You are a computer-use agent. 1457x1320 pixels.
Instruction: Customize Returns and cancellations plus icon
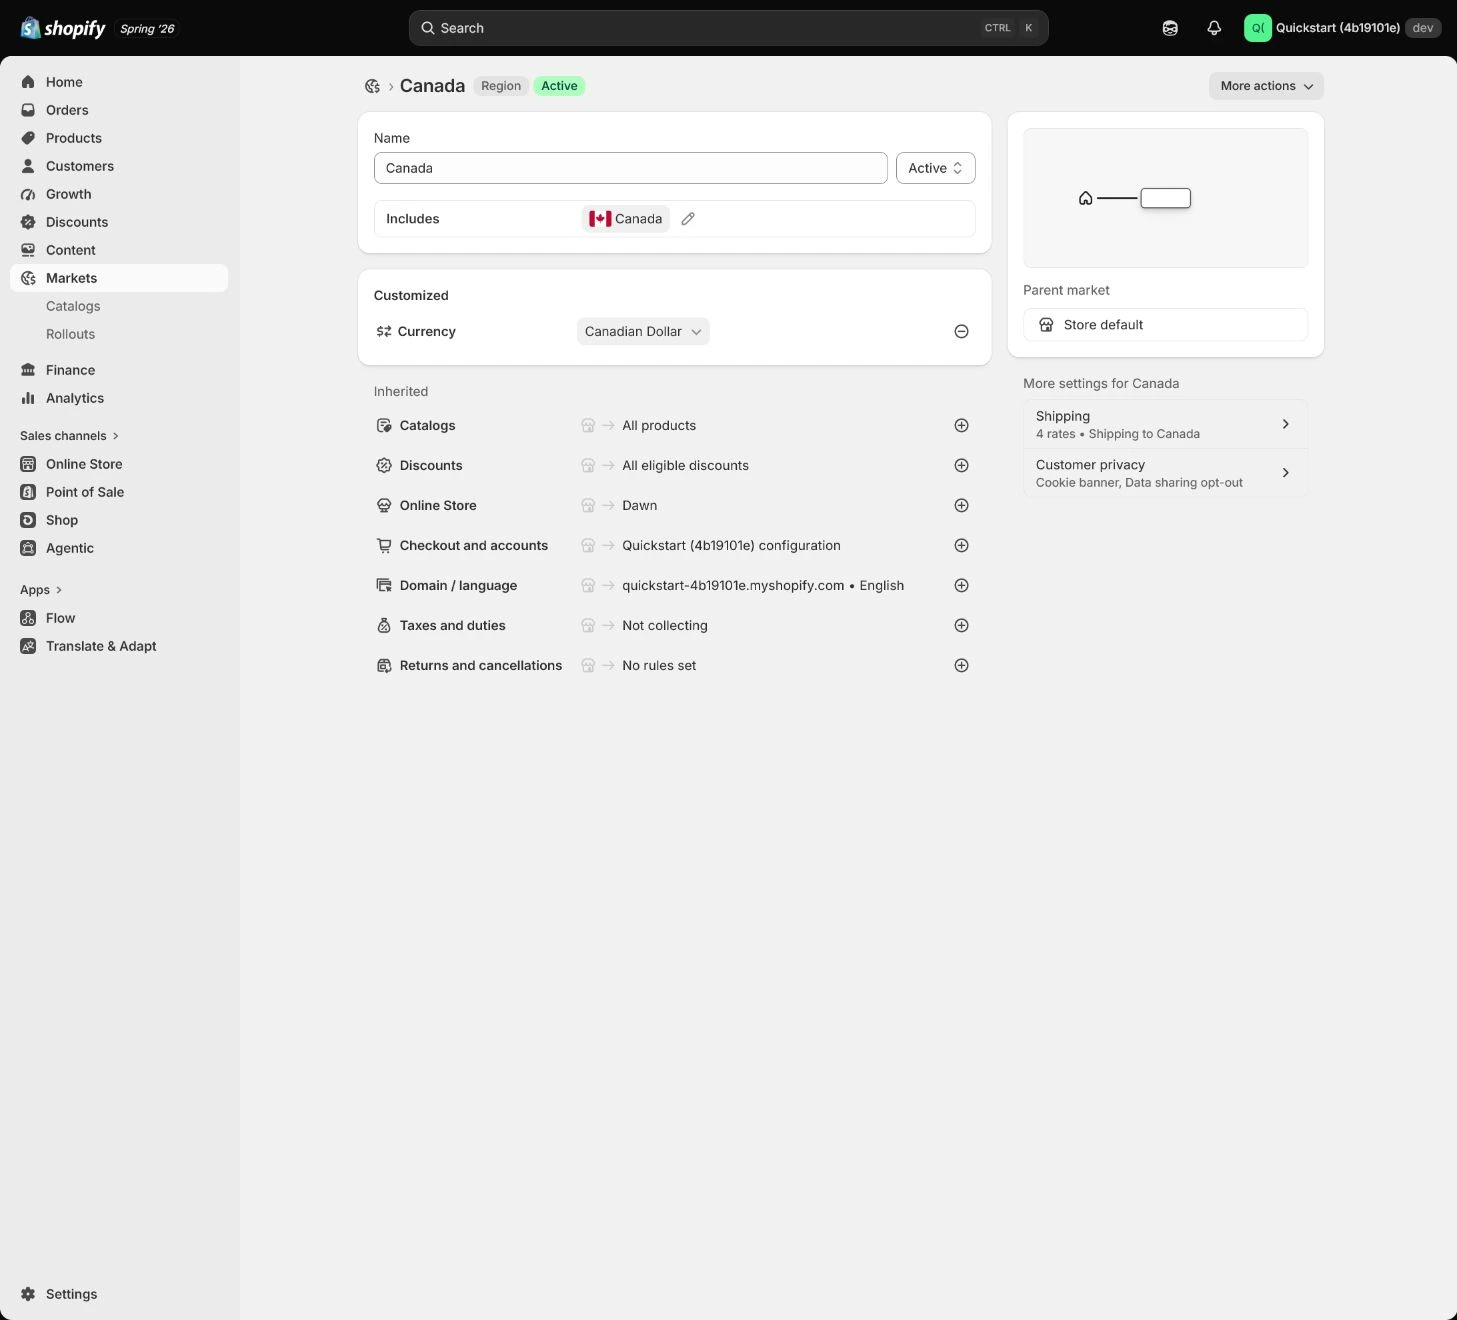961,665
